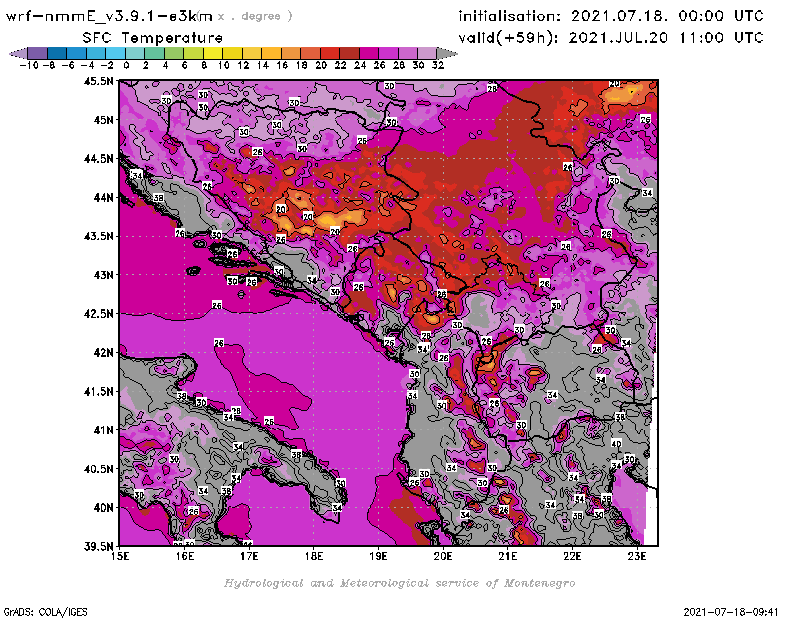800x618 pixels.
Task: Click the gray above-32 legend arrow
Action: 447,53
